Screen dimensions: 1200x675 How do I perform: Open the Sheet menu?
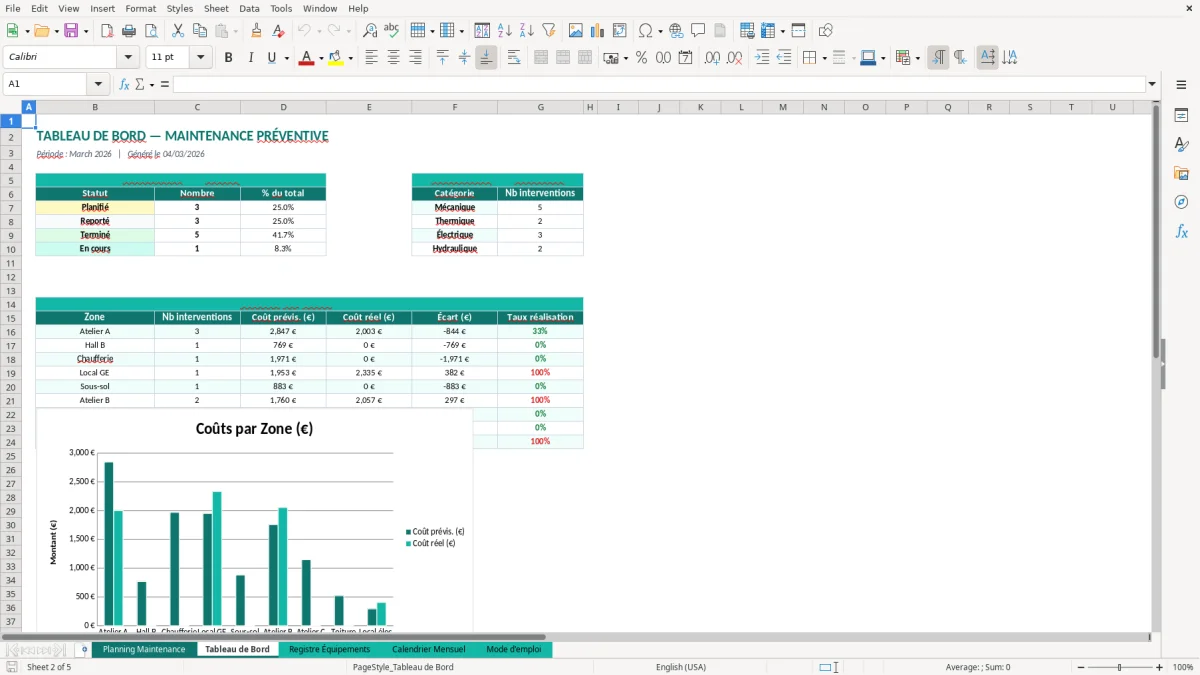(216, 8)
